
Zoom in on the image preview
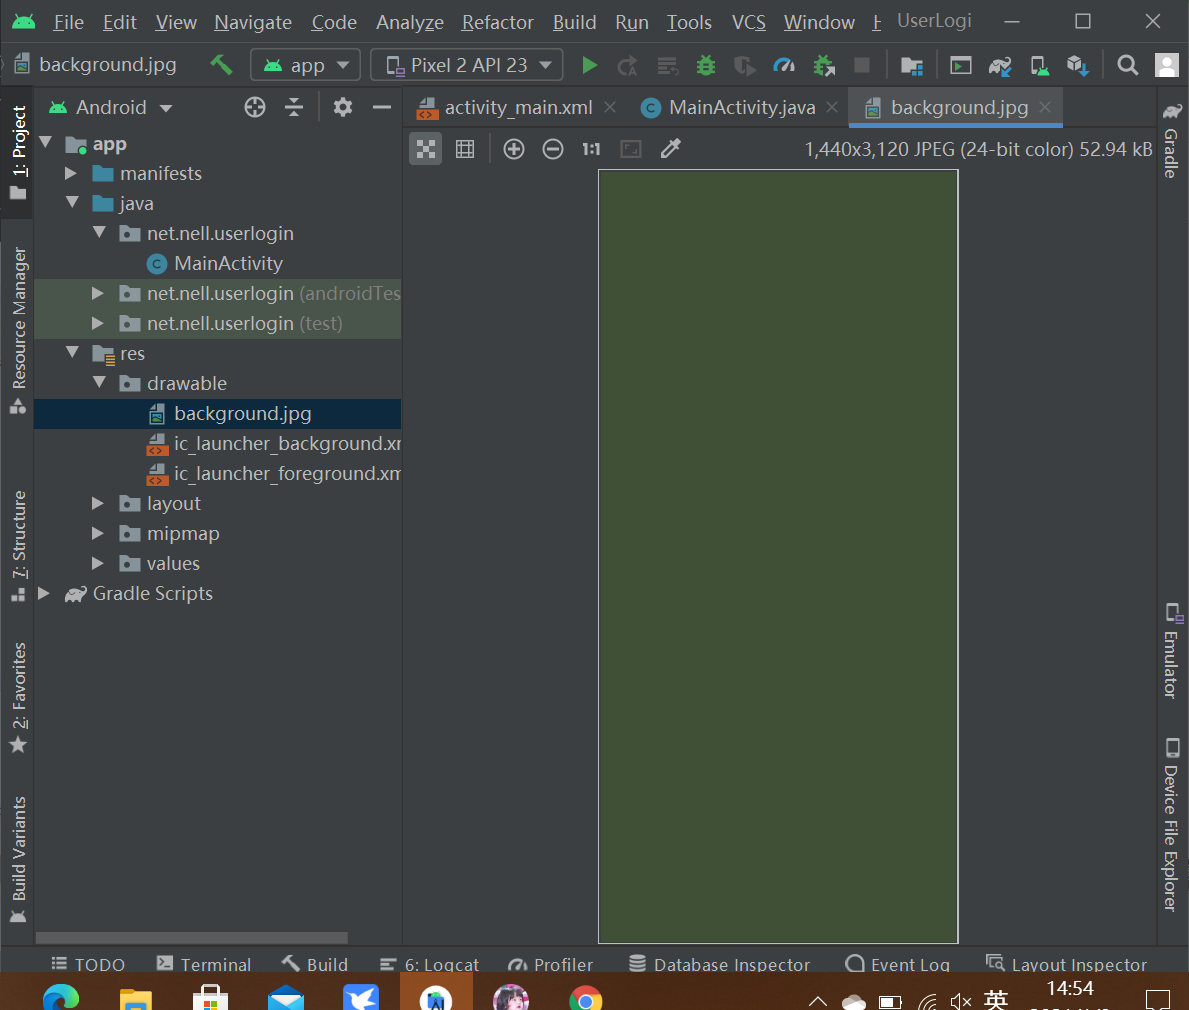pyautogui.click(x=514, y=149)
